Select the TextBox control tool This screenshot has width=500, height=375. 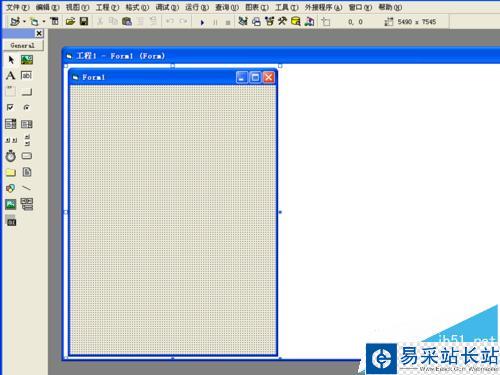click(x=27, y=75)
